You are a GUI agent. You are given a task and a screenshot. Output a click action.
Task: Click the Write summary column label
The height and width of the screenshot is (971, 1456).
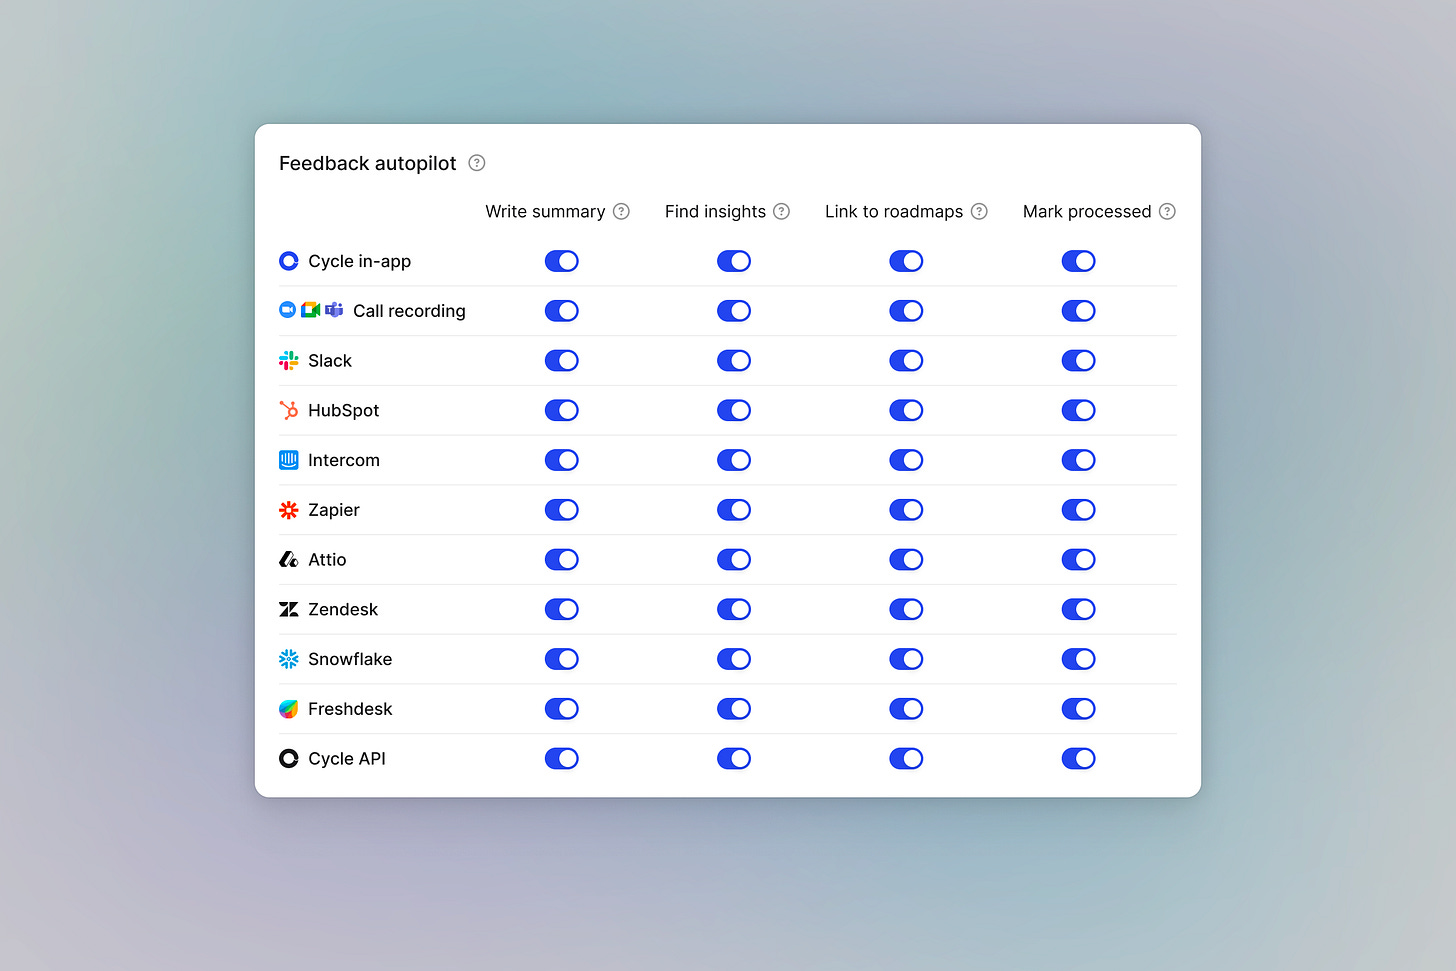(545, 212)
